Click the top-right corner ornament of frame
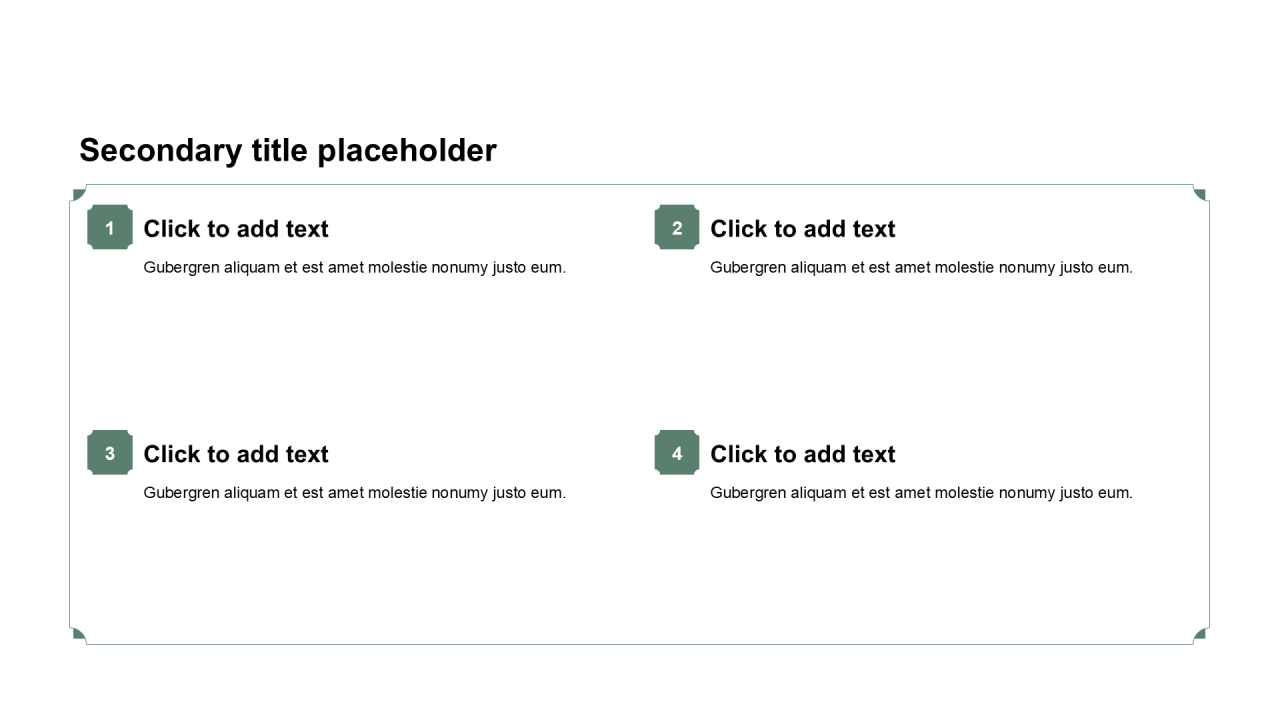 pos(1200,193)
